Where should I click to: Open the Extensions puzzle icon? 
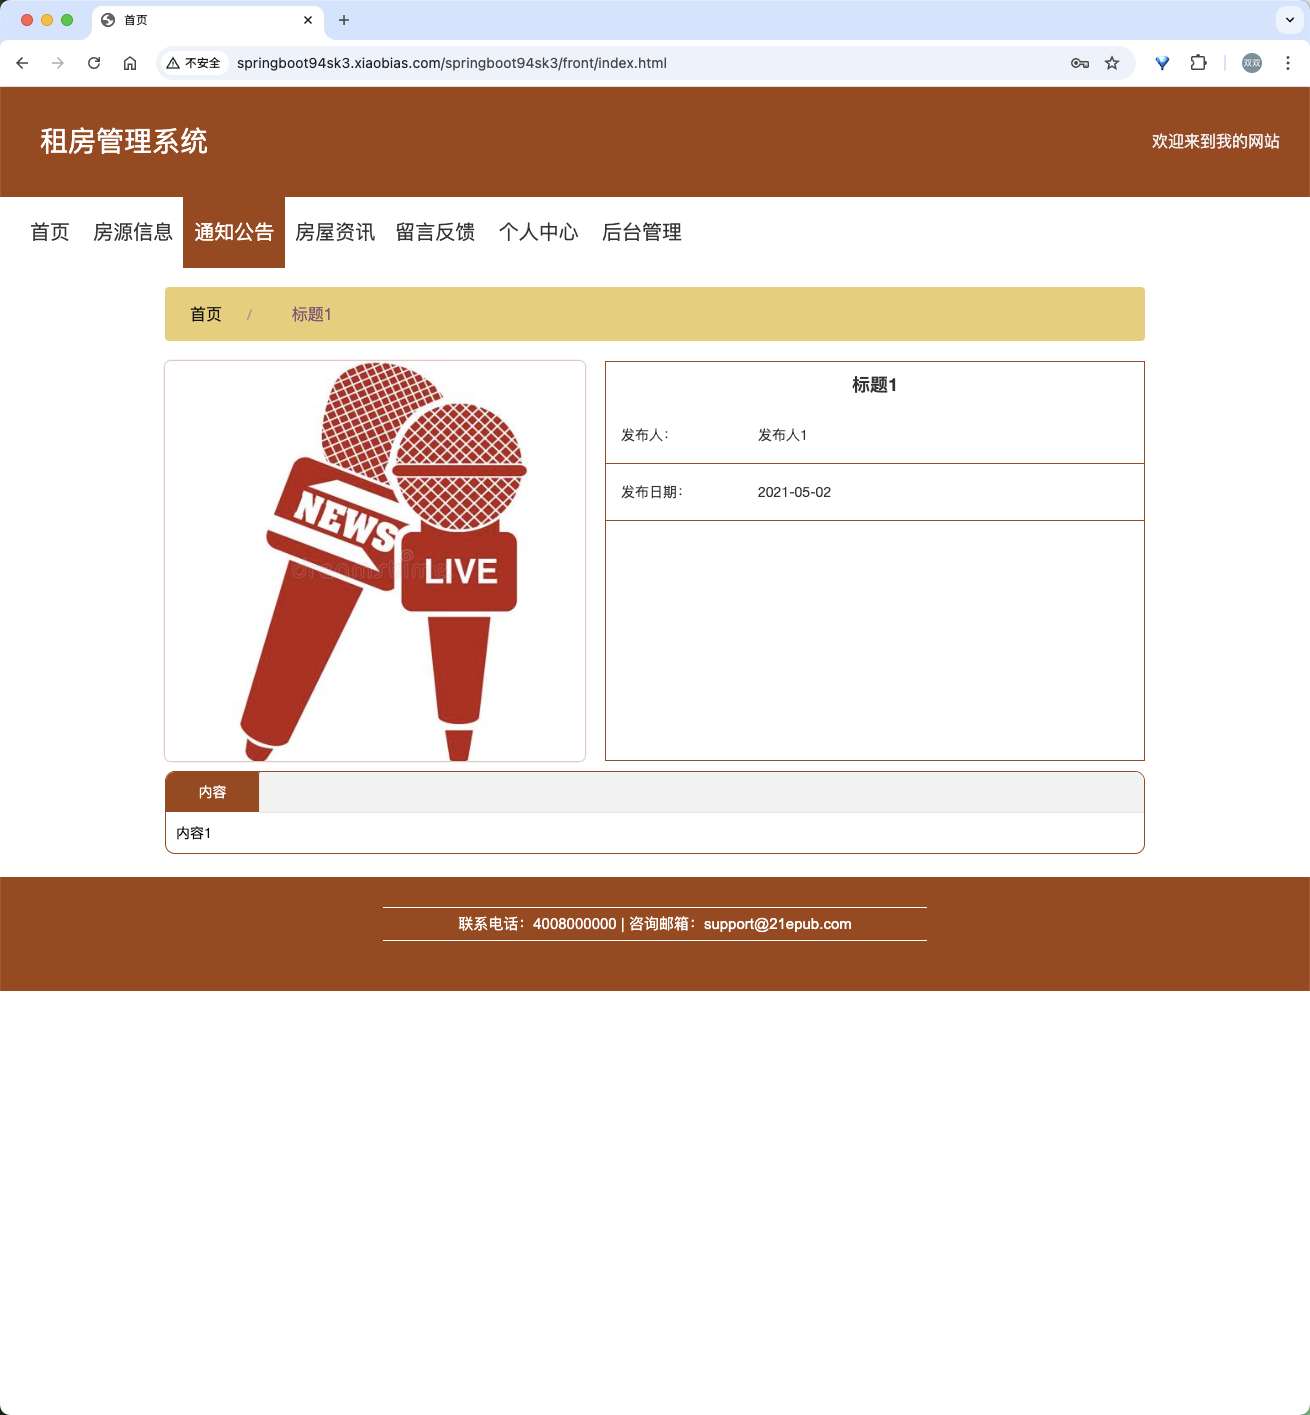[1198, 63]
